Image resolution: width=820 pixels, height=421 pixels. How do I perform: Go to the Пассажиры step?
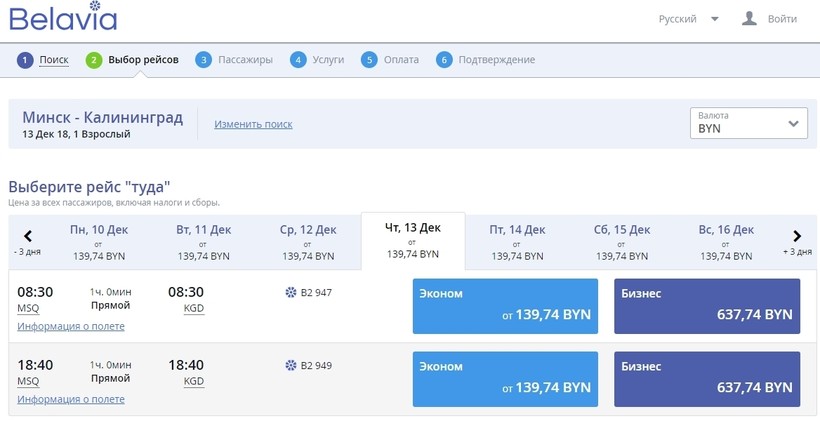[x=244, y=60]
